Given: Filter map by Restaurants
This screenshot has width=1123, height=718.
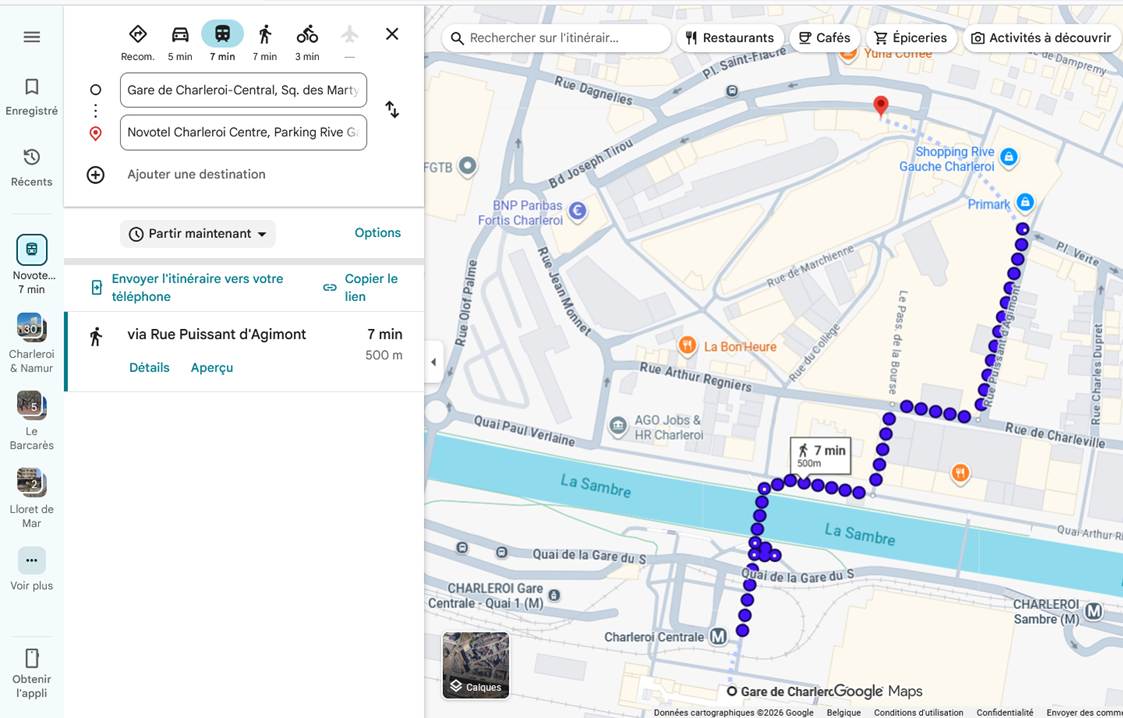Looking at the screenshot, I should click(x=730, y=38).
